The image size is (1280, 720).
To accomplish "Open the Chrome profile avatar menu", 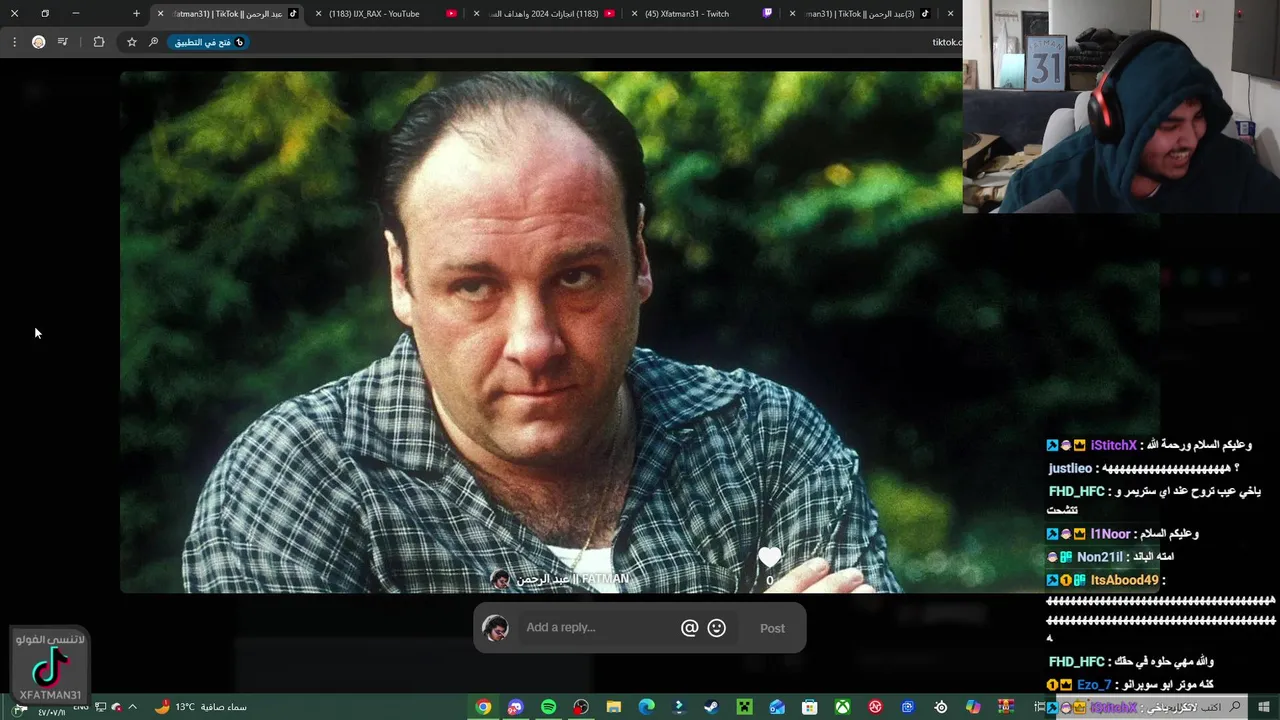I will [x=38, y=42].
